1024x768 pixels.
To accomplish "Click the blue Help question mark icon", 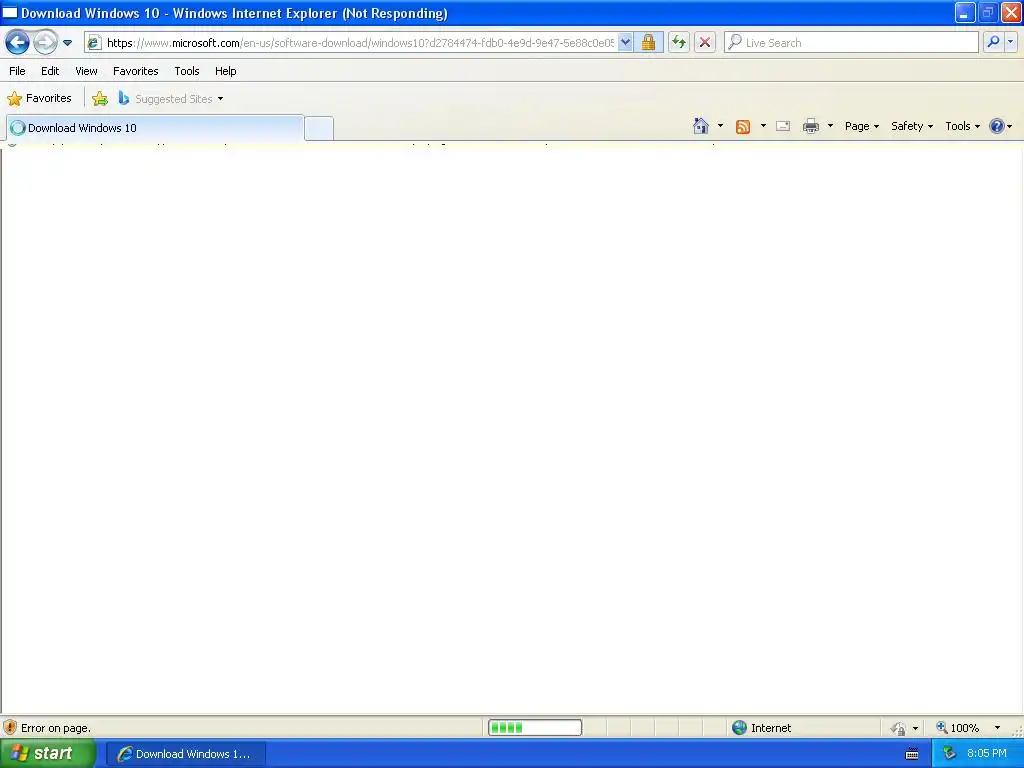I will click(x=997, y=126).
